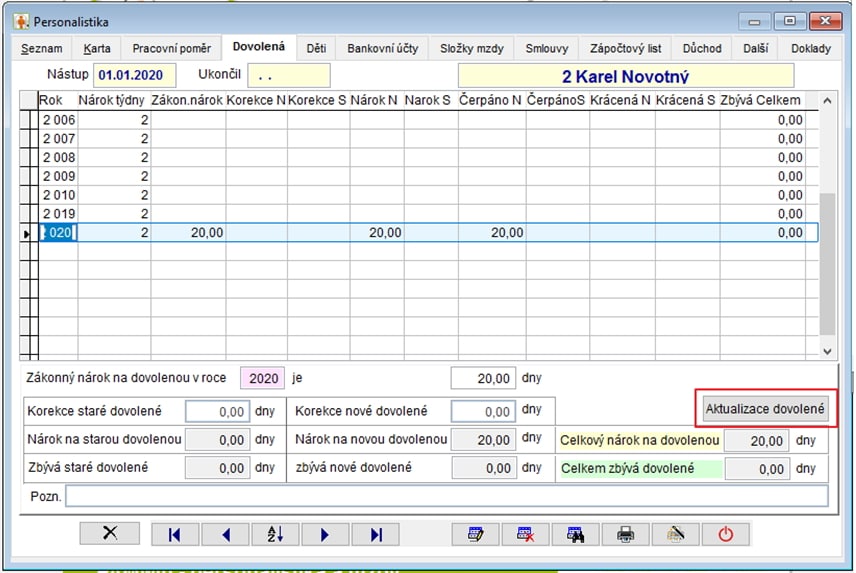Image resolution: width=856 pixels, height=573 pixels.
Task: Go to the next record
Action: coord(325,534)
